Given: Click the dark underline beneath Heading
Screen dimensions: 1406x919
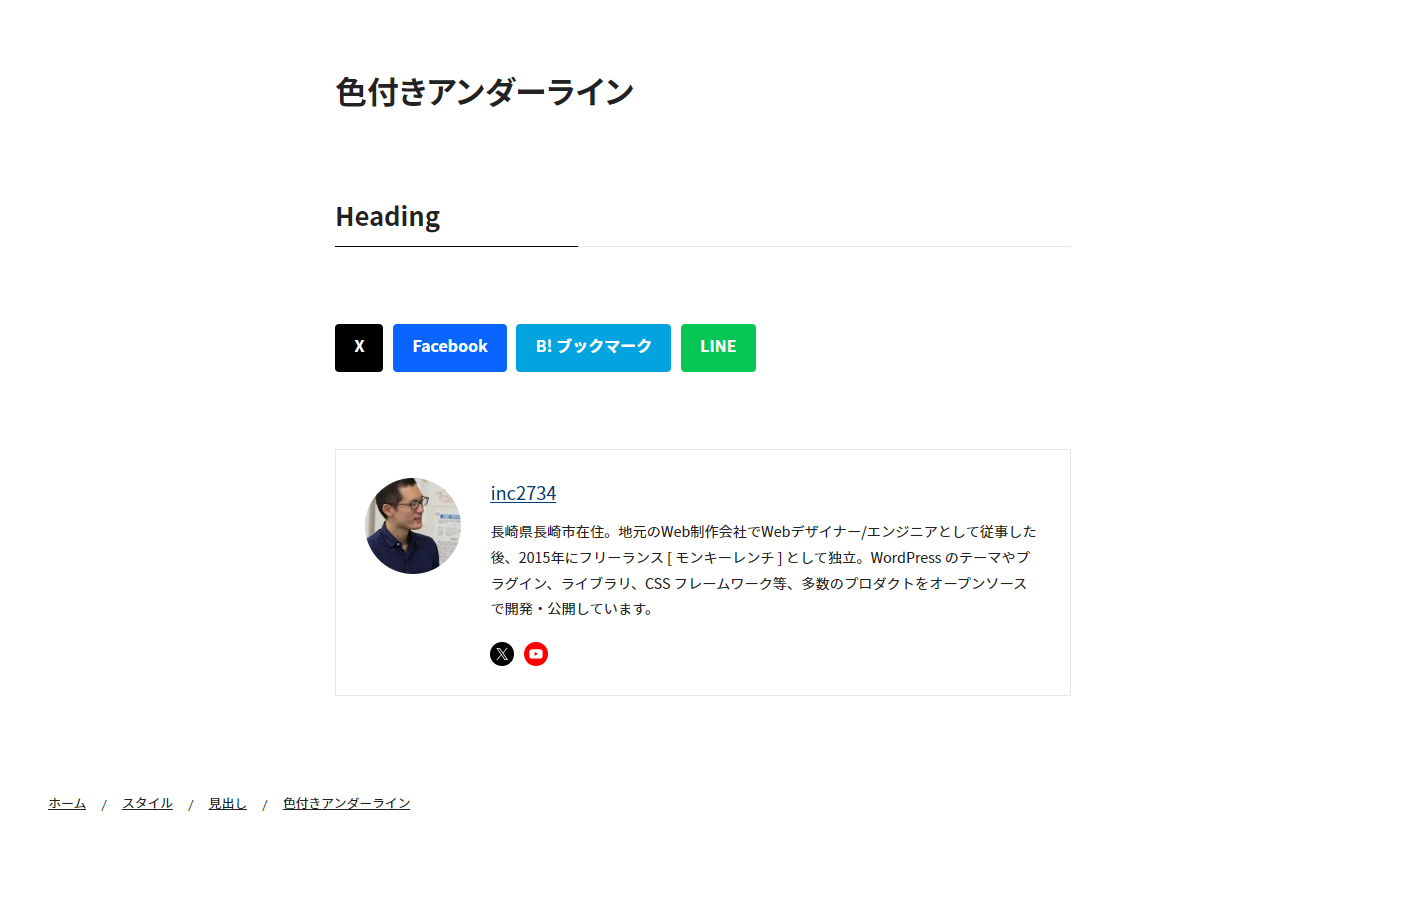Looking at the screenshot, I should (456, 246).
